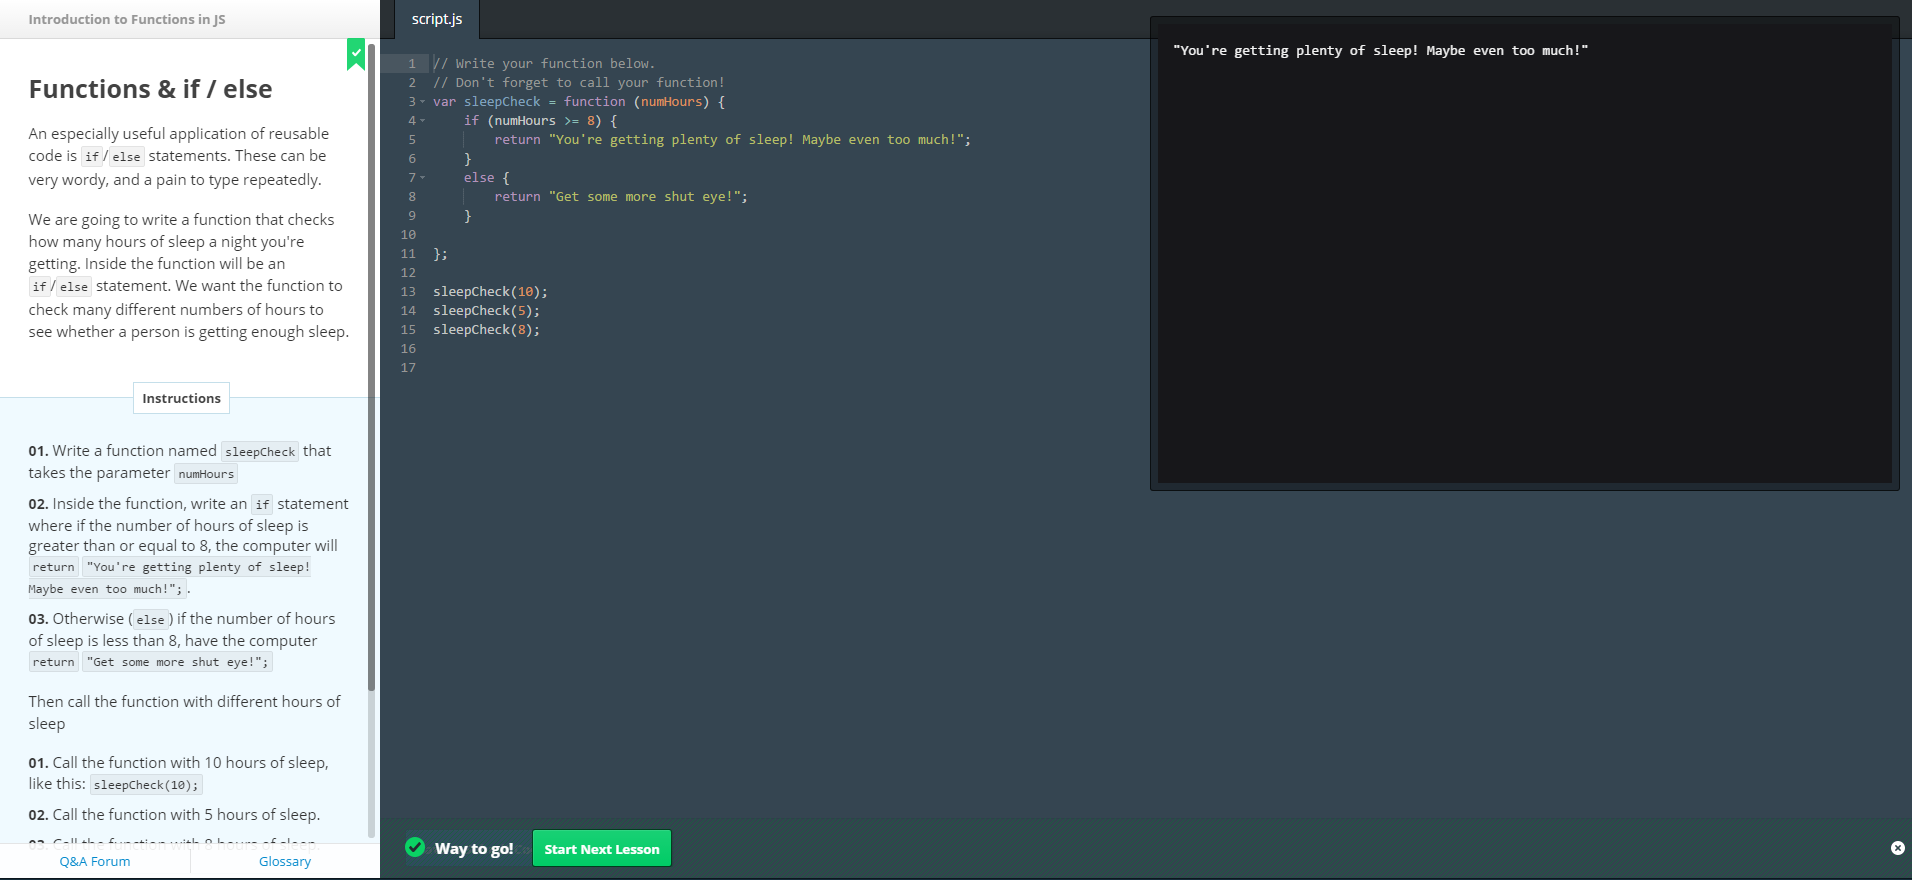Collapse the code fold arrow on line 3
1912x880 pixels.
(422, 102)
